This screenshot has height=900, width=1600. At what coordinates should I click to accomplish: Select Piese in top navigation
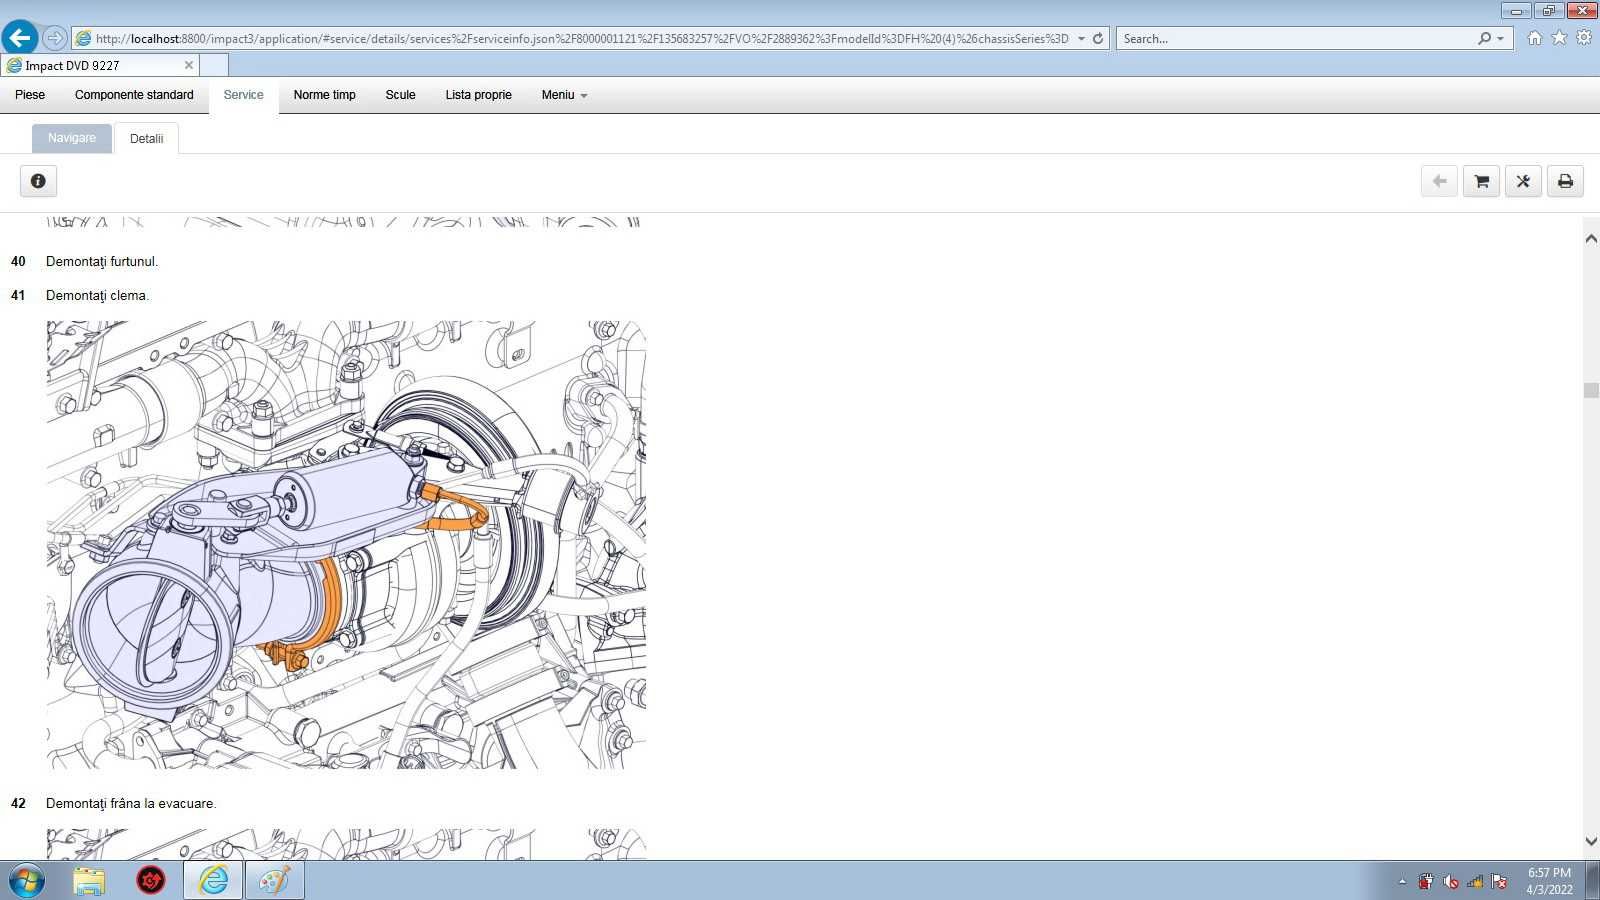30,95
